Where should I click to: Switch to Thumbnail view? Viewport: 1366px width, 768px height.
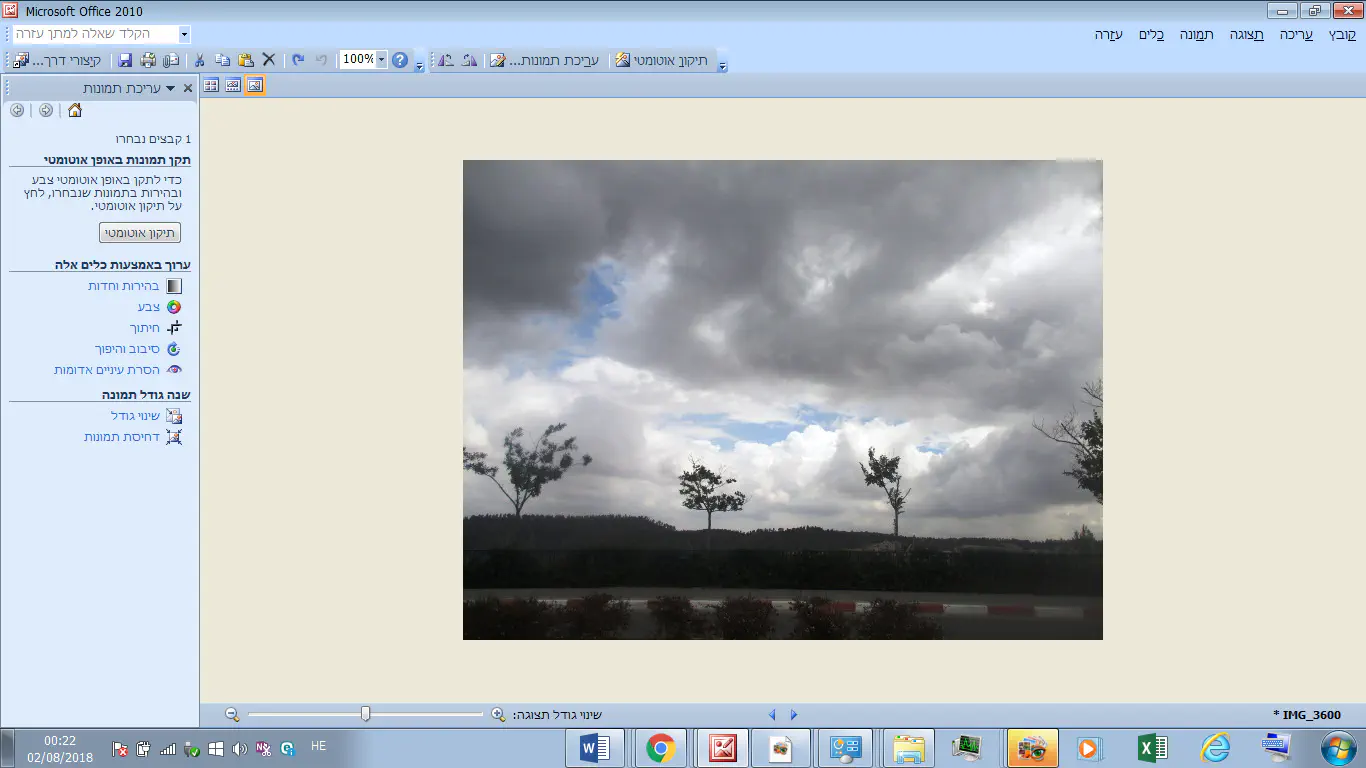[x=211, y=86]
